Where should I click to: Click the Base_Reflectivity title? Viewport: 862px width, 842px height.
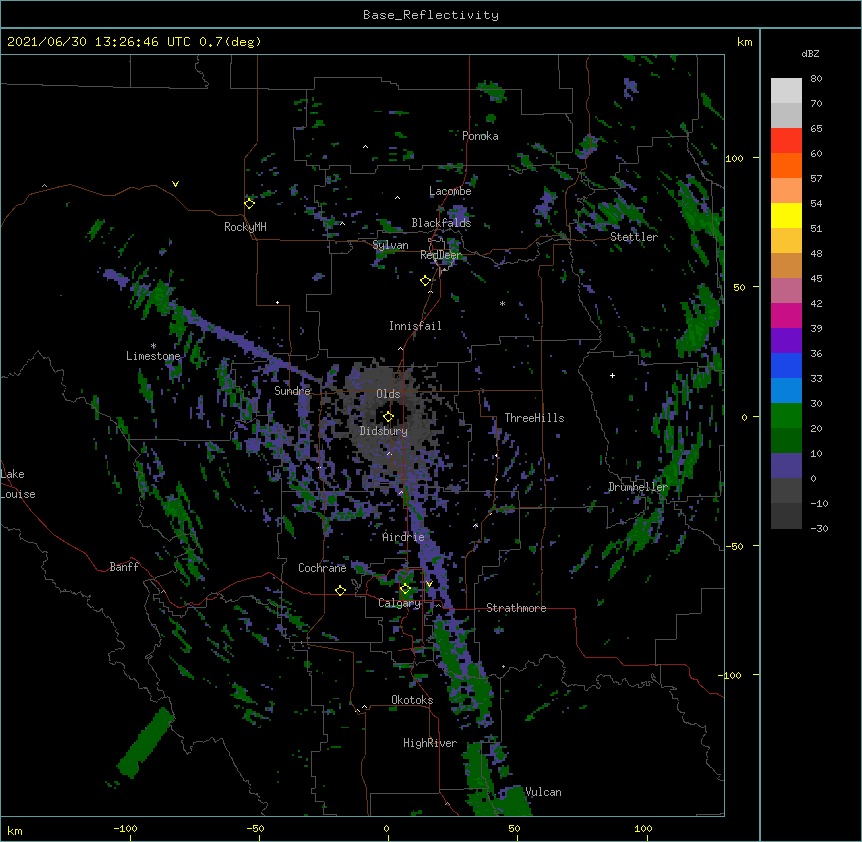(431, 15)
